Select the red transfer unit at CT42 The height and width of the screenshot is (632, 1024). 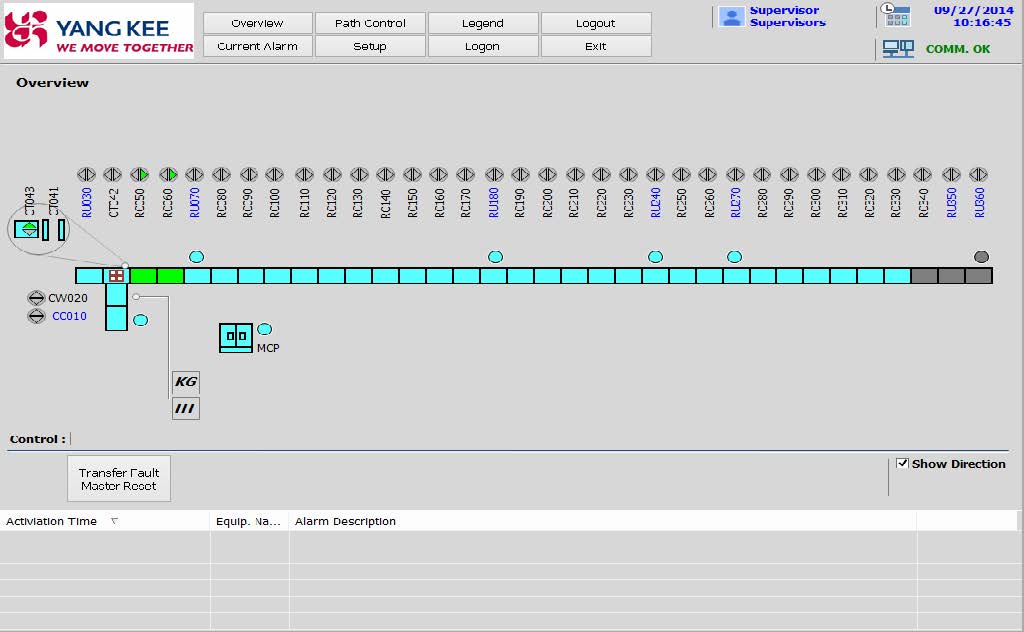(x=117, y=275)
